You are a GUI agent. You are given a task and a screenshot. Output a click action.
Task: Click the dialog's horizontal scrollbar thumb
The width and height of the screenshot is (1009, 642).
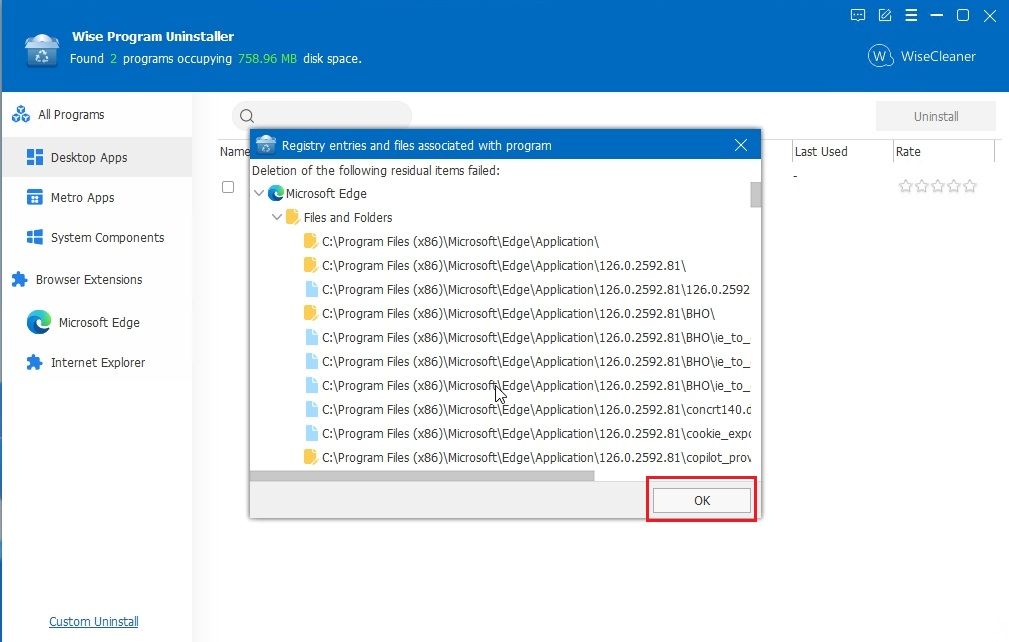(422, 476)
